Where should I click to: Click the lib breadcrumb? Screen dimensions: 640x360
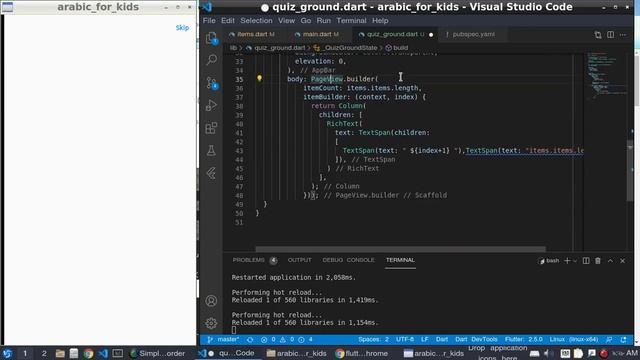[233, 48]
